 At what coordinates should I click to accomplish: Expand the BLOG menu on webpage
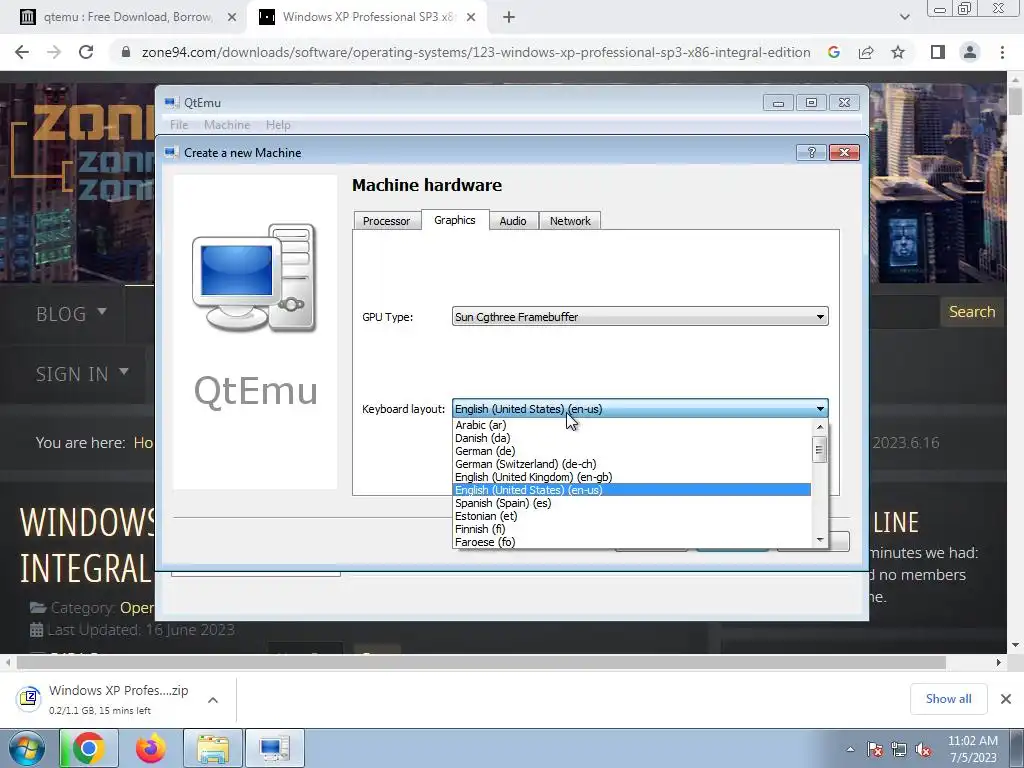pos(71,314)
